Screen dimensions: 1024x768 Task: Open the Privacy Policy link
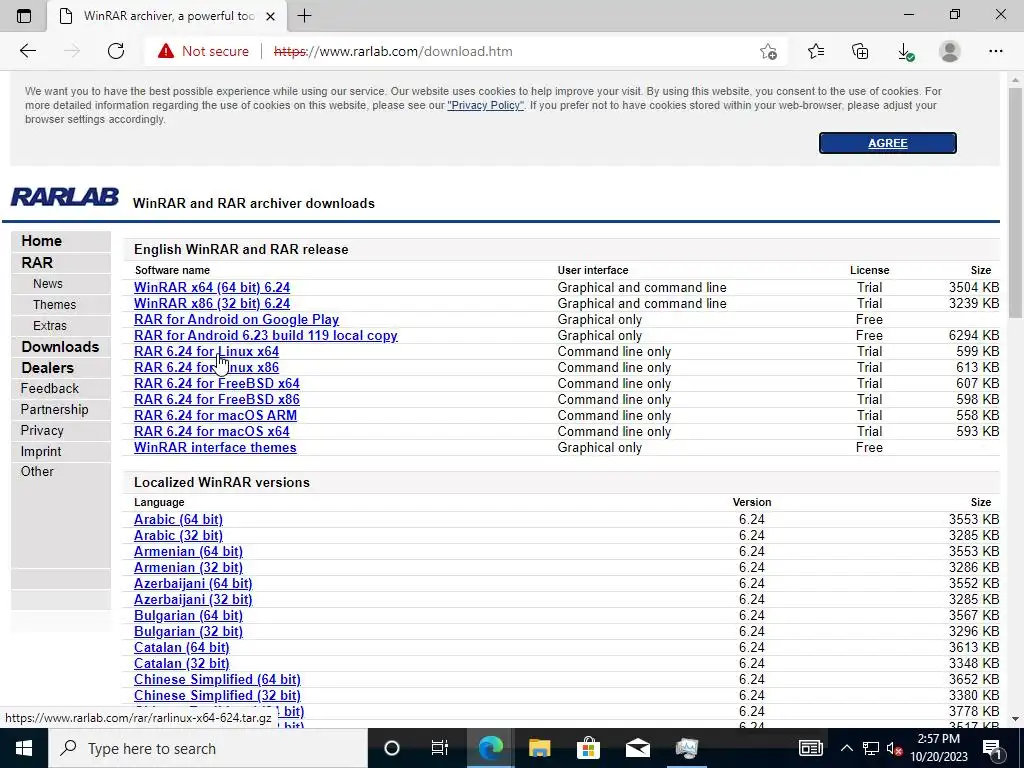pyautogui.click(x=485, y=105)
